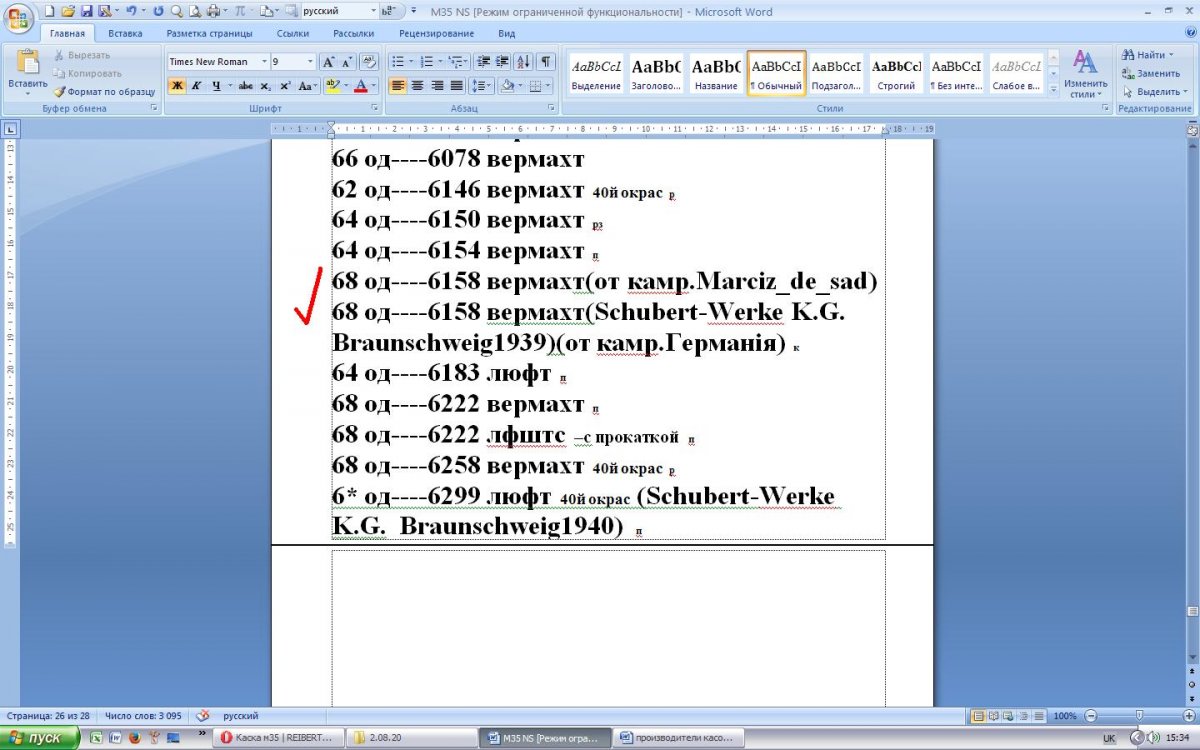Apply strikethrough formatting
Image resolution: width=1200 pixels, height=750 pixels.
point(246,86)
